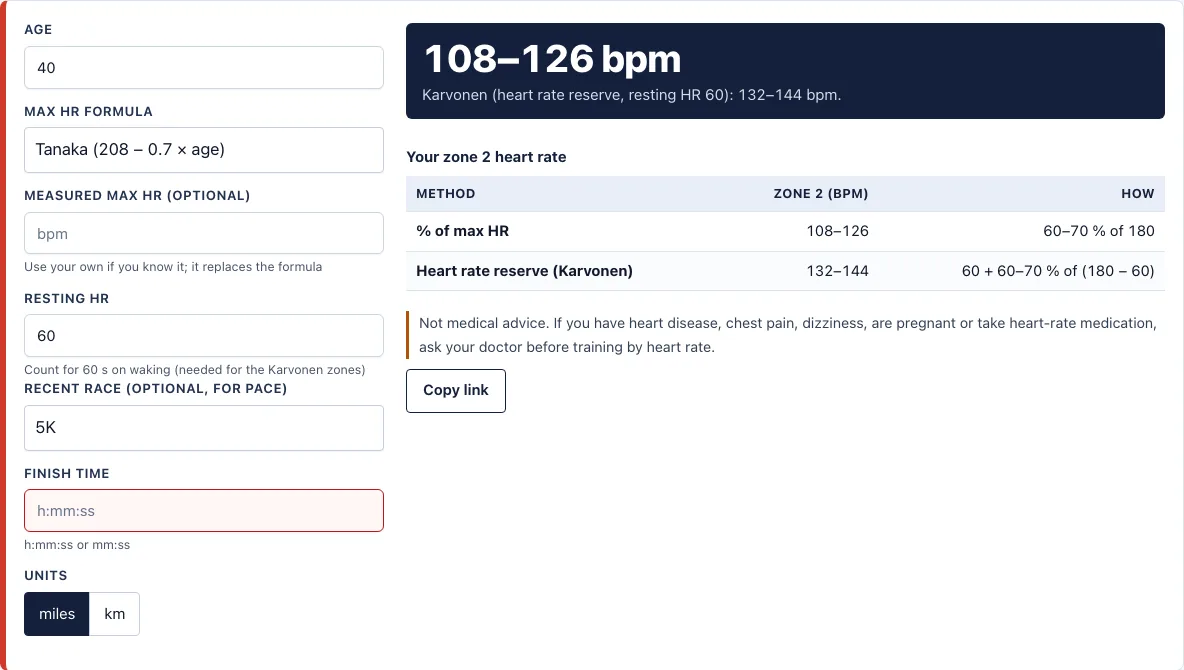Click the 'Not medical advice' disclaimer text

point(788,335)
